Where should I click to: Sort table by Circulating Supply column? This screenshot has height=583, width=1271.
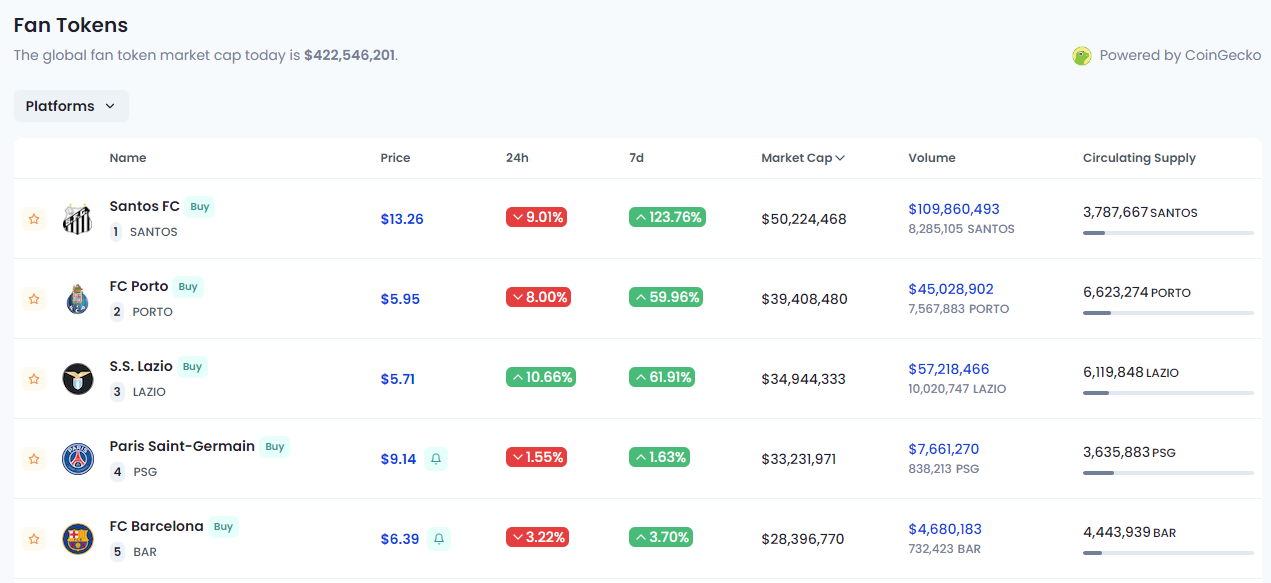point(1139,158)
